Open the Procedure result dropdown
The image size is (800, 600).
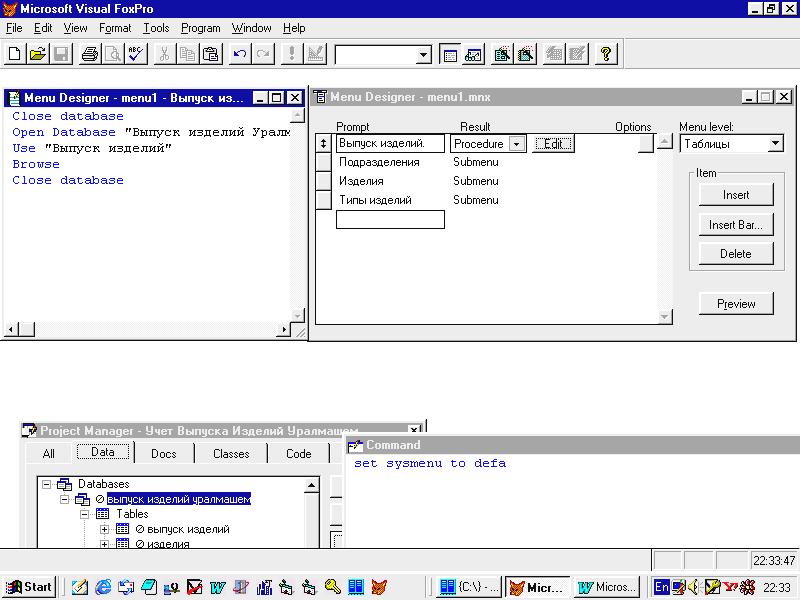pyautogui.click(x=517, y=144)
